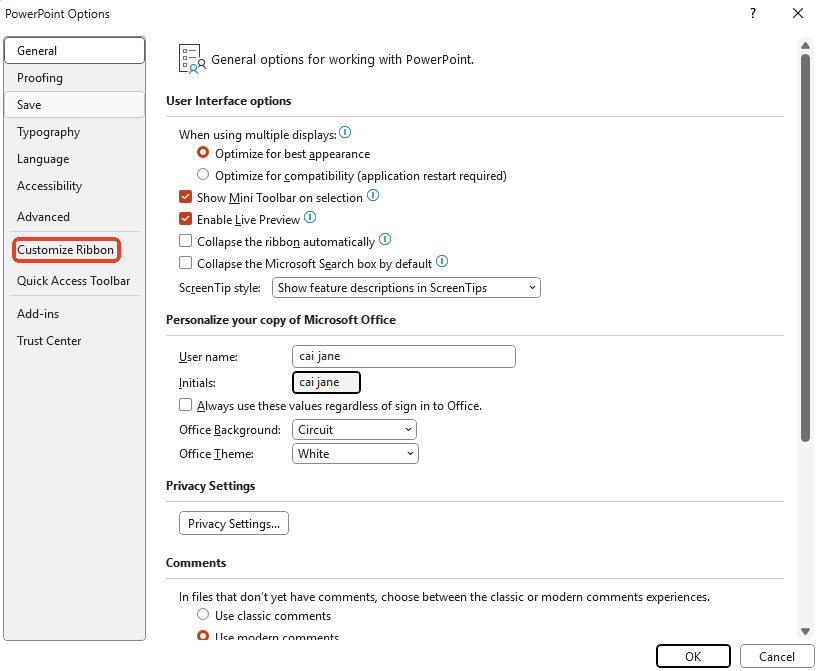Uncheck Show Mini Toolbar on selection

[185, 196]
